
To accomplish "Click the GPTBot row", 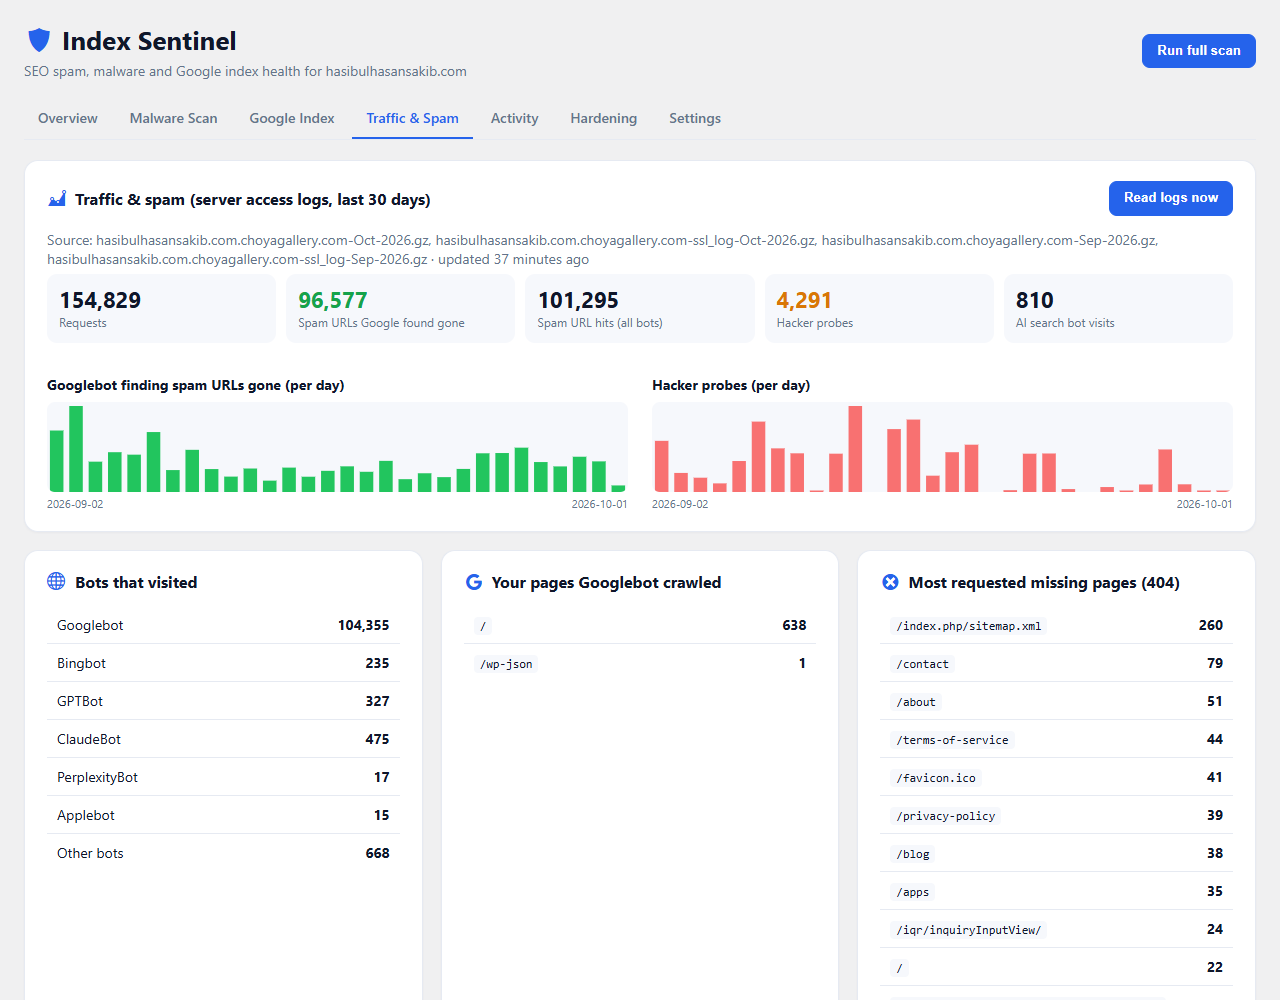I will tap(223, 701).
